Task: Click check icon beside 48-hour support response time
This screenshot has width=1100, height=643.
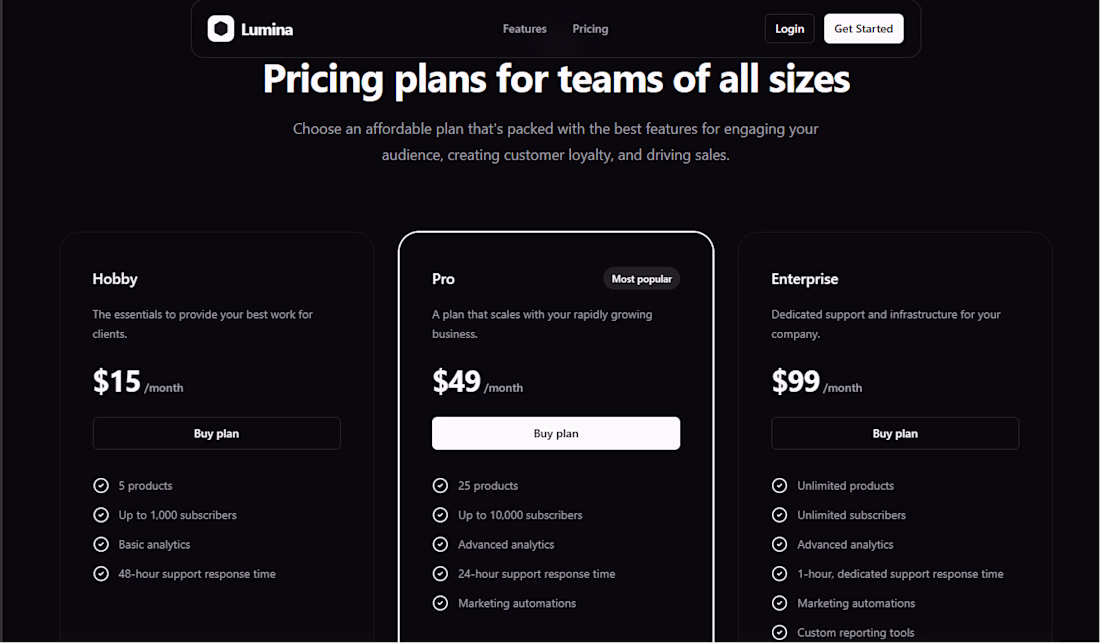Action: pyautogui.click(x=101, y=574)
